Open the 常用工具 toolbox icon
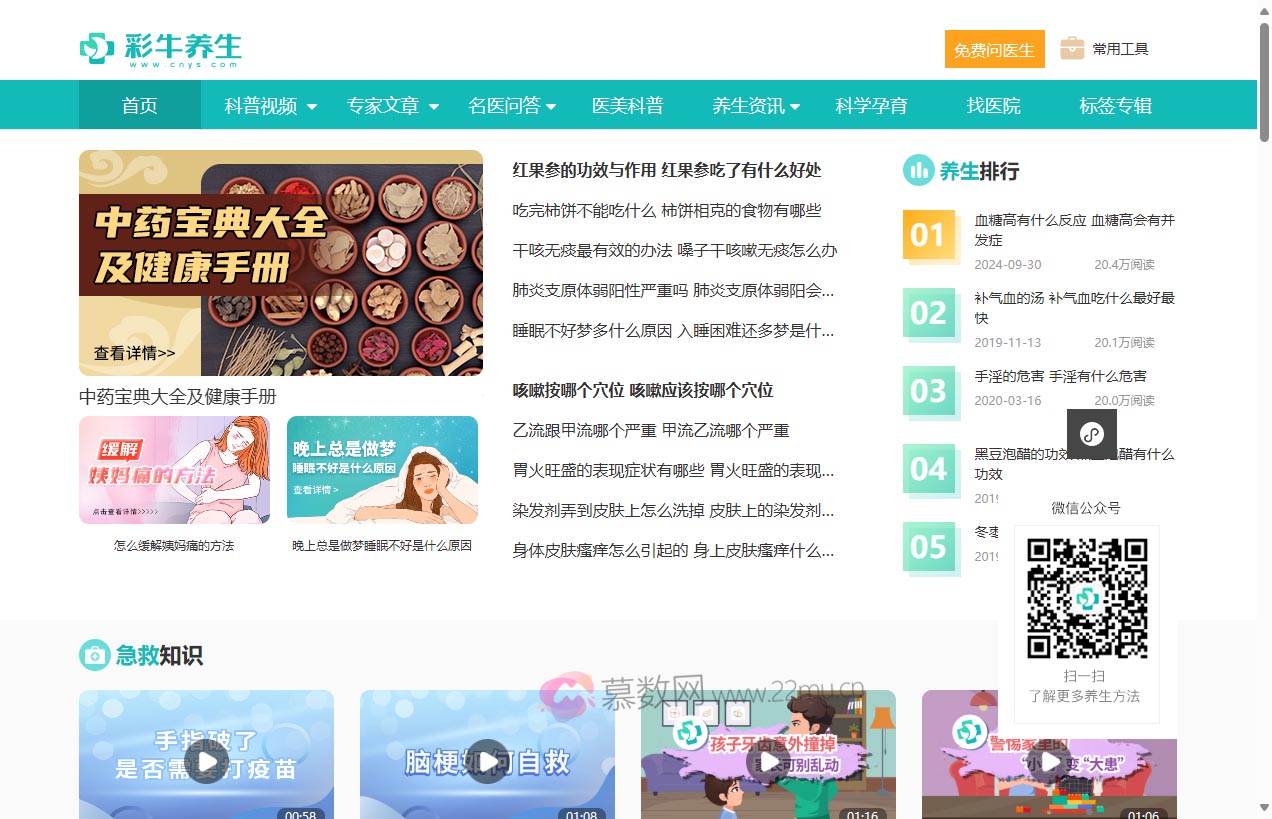 (x=1073, y=47)
